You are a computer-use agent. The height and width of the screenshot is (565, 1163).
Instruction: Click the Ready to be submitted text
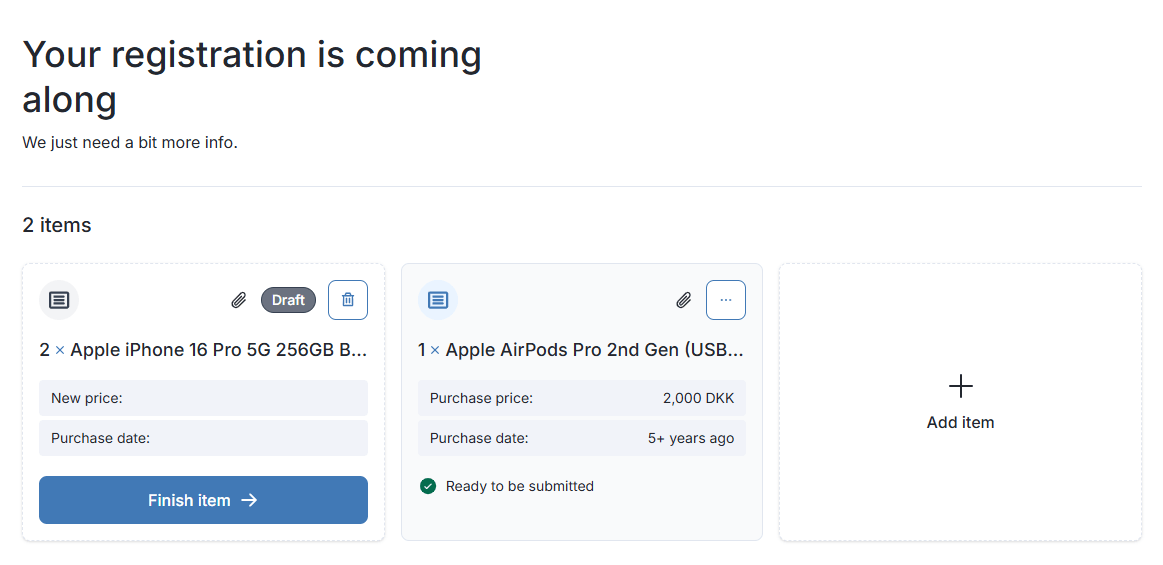pos(520,486)
